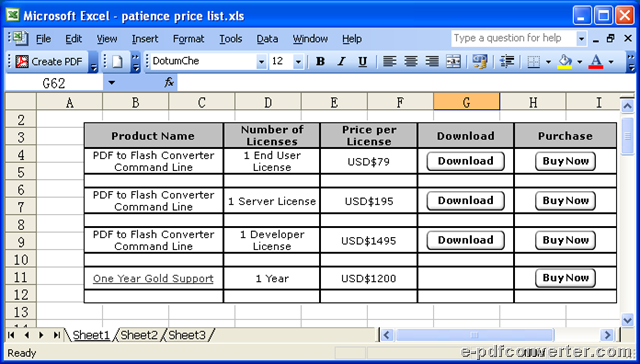This screenshot has width=640, height=364.
Task: Open the DotumChe font name dropdown
Action: point(261,62)
